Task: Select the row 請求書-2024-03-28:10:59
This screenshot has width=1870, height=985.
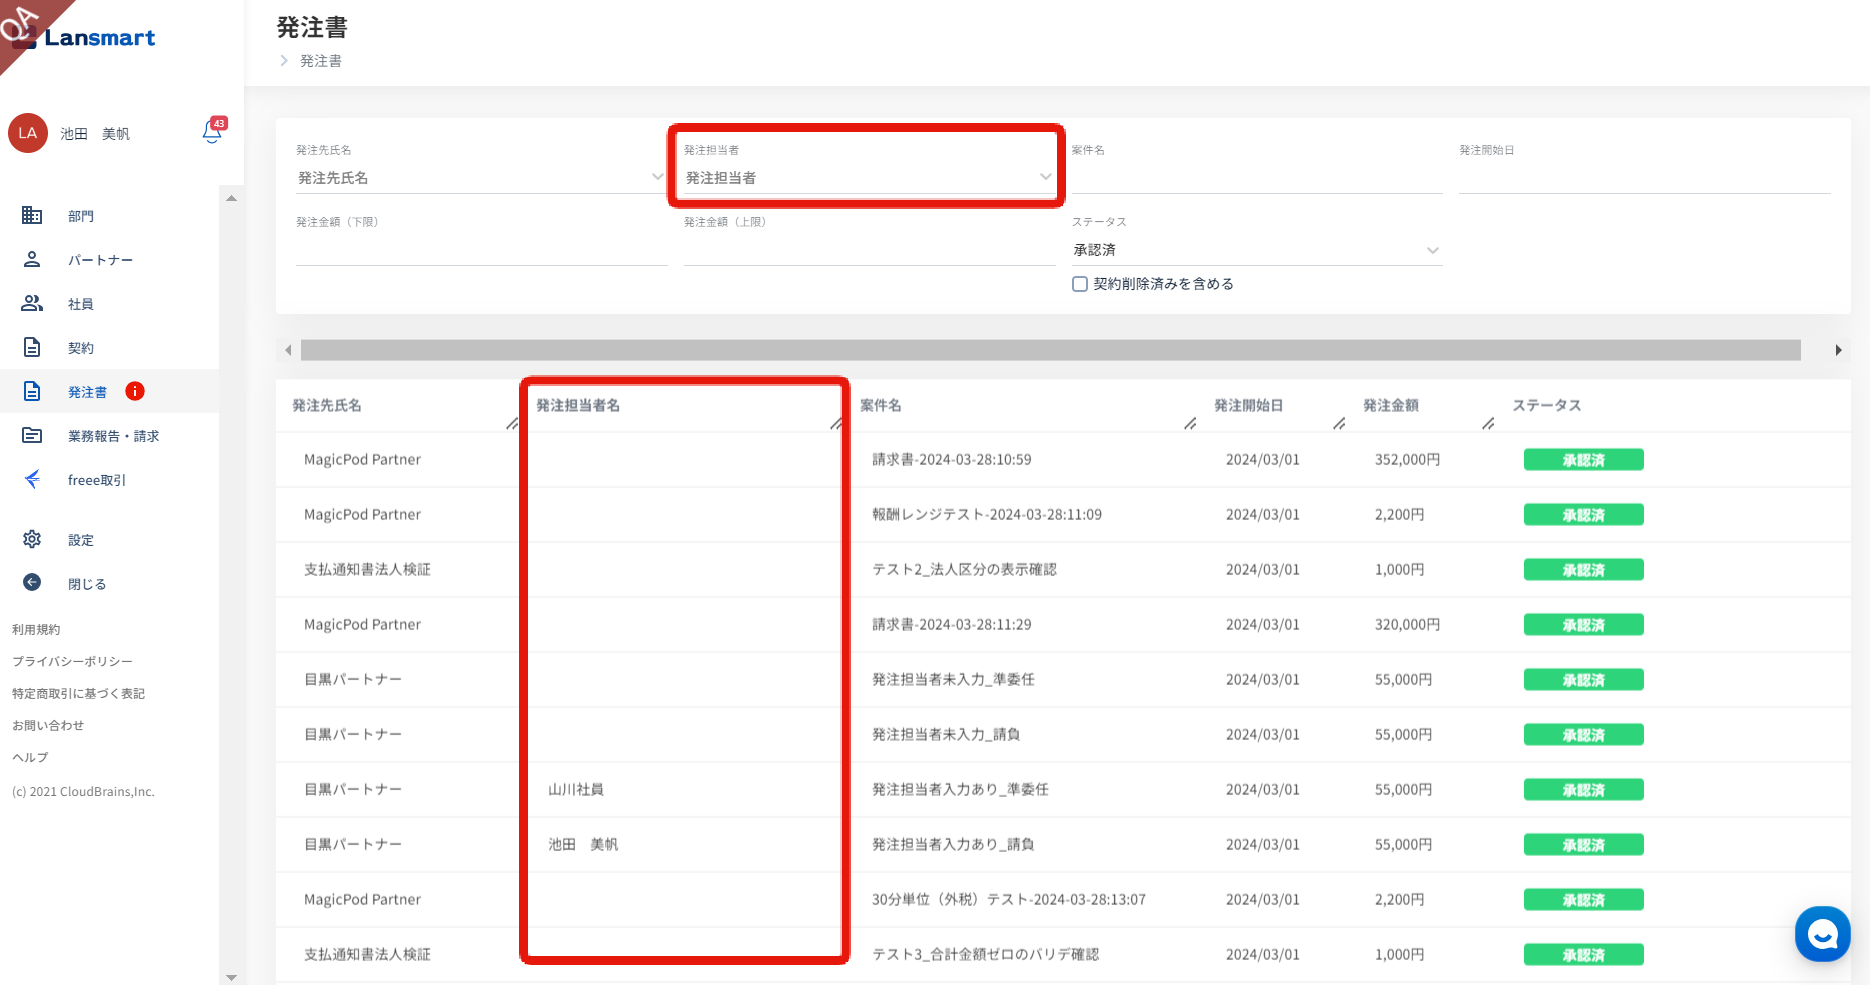Action: [1063, 460]
